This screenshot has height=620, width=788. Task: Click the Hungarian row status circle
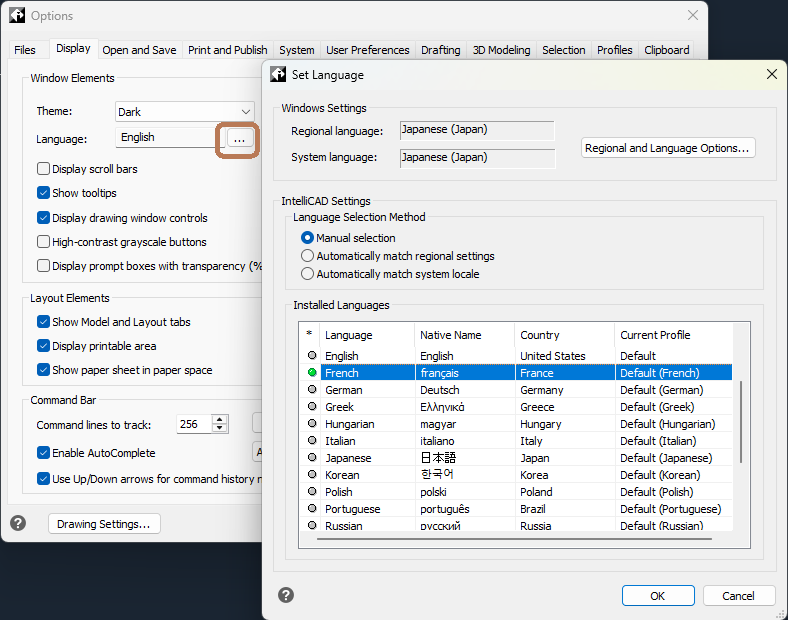(x=312, y=423)
